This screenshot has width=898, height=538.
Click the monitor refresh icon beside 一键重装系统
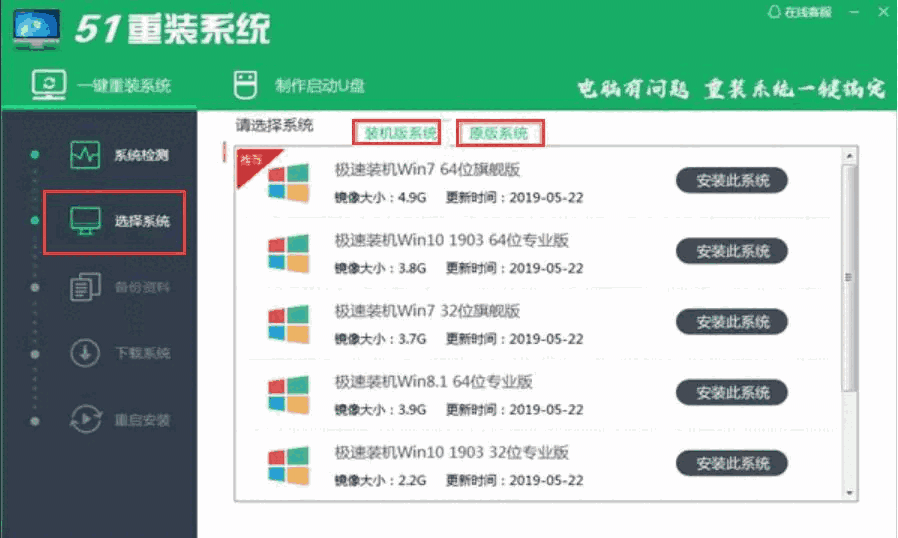[x=49, y=85]
